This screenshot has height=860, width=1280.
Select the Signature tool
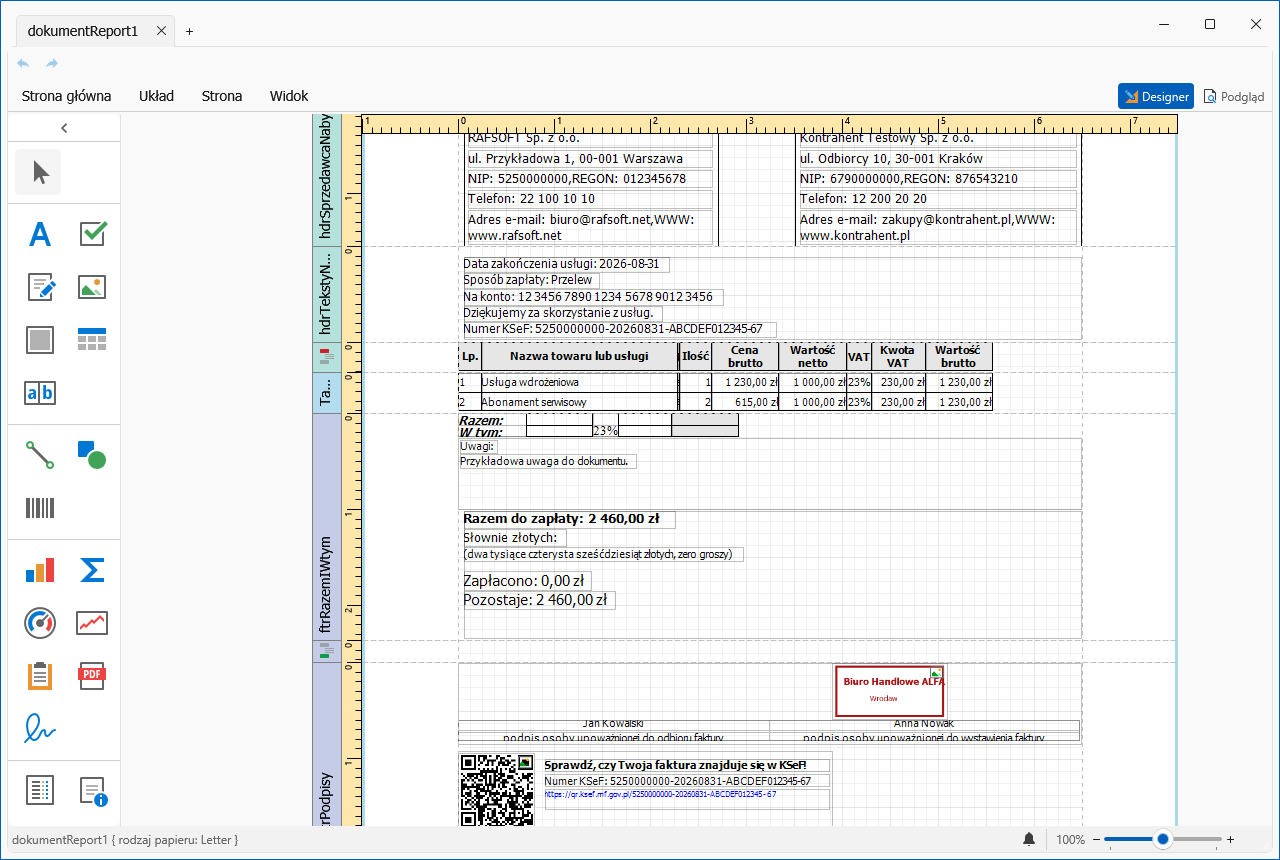click(39, 729)
